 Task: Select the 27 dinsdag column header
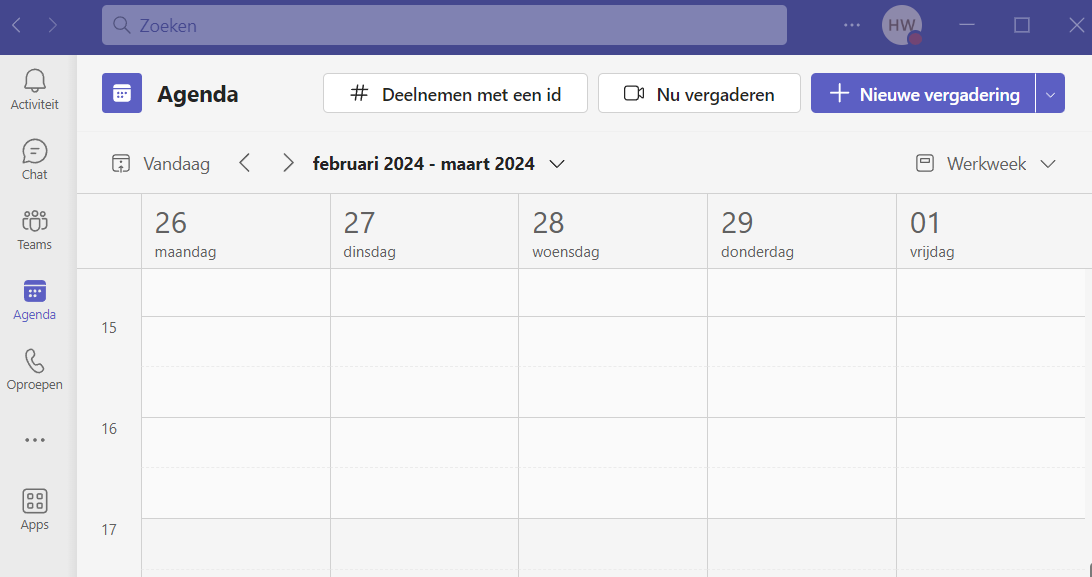click(x=425, y=232)
